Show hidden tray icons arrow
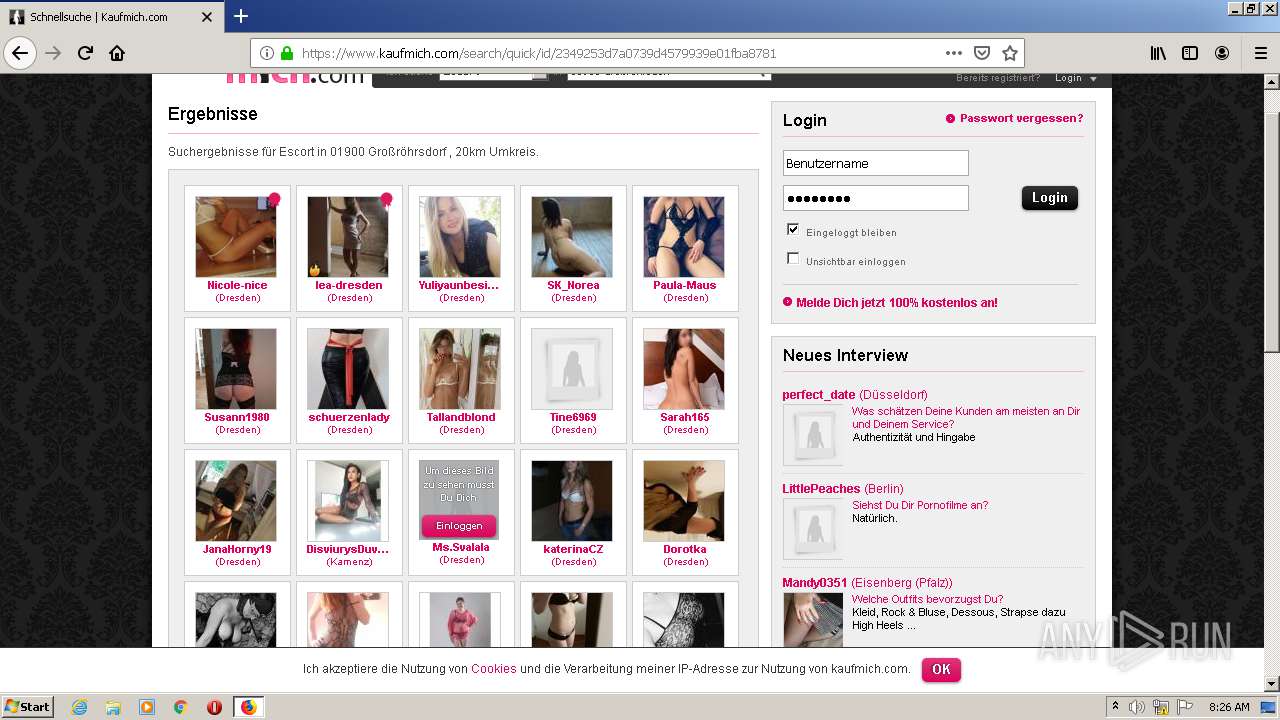 tap(1115, 707)
